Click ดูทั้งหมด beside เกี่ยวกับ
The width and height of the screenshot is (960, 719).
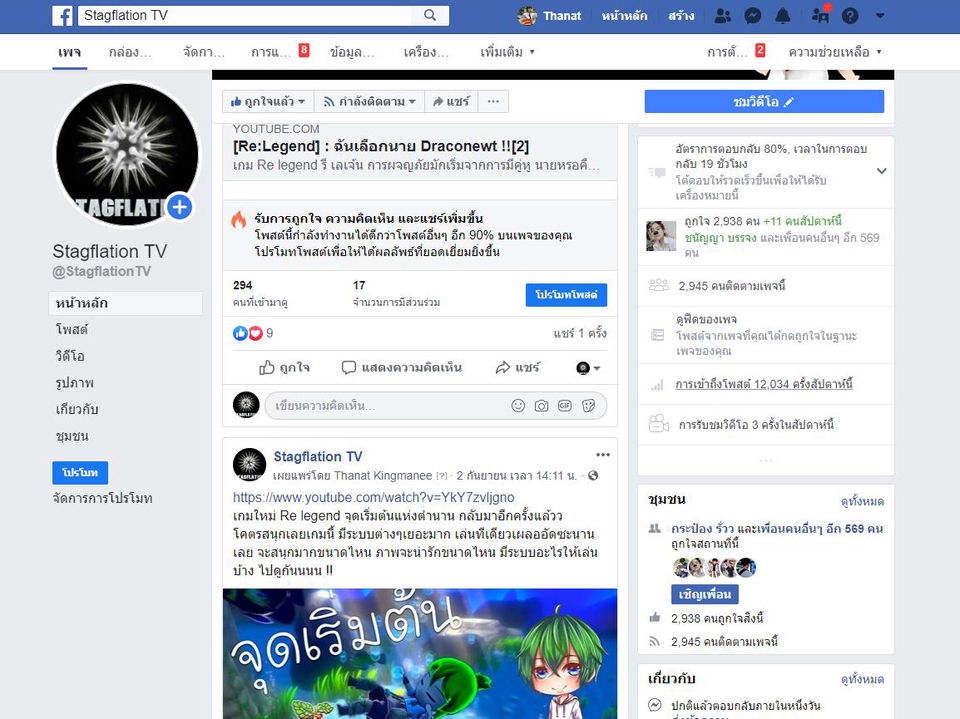point(862,679)
